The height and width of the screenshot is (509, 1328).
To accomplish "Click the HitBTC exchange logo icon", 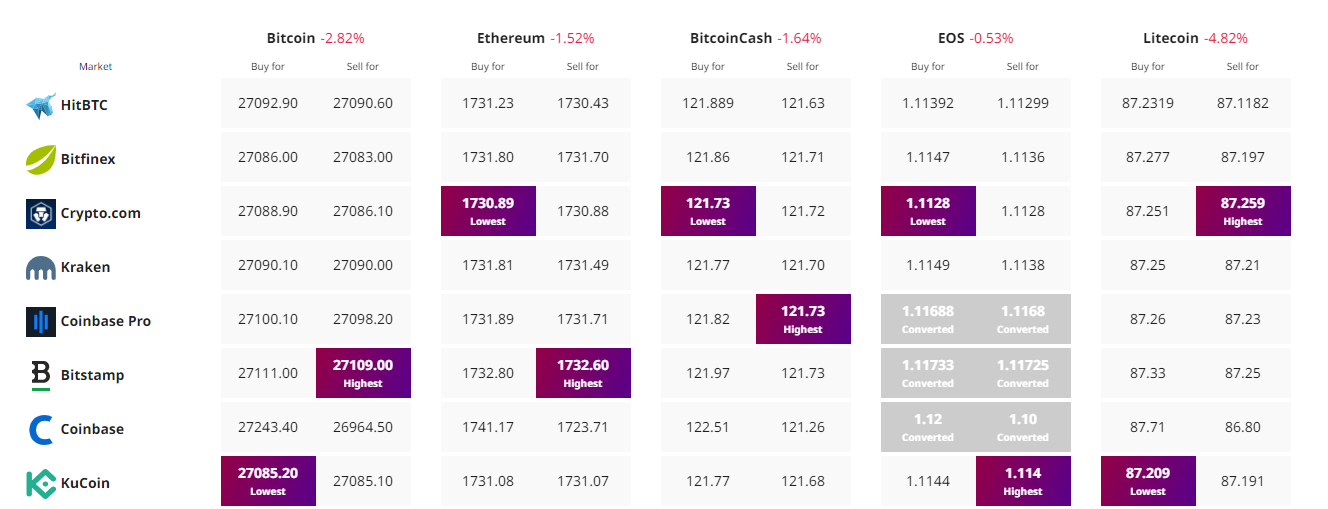I will tap(40, 105).
